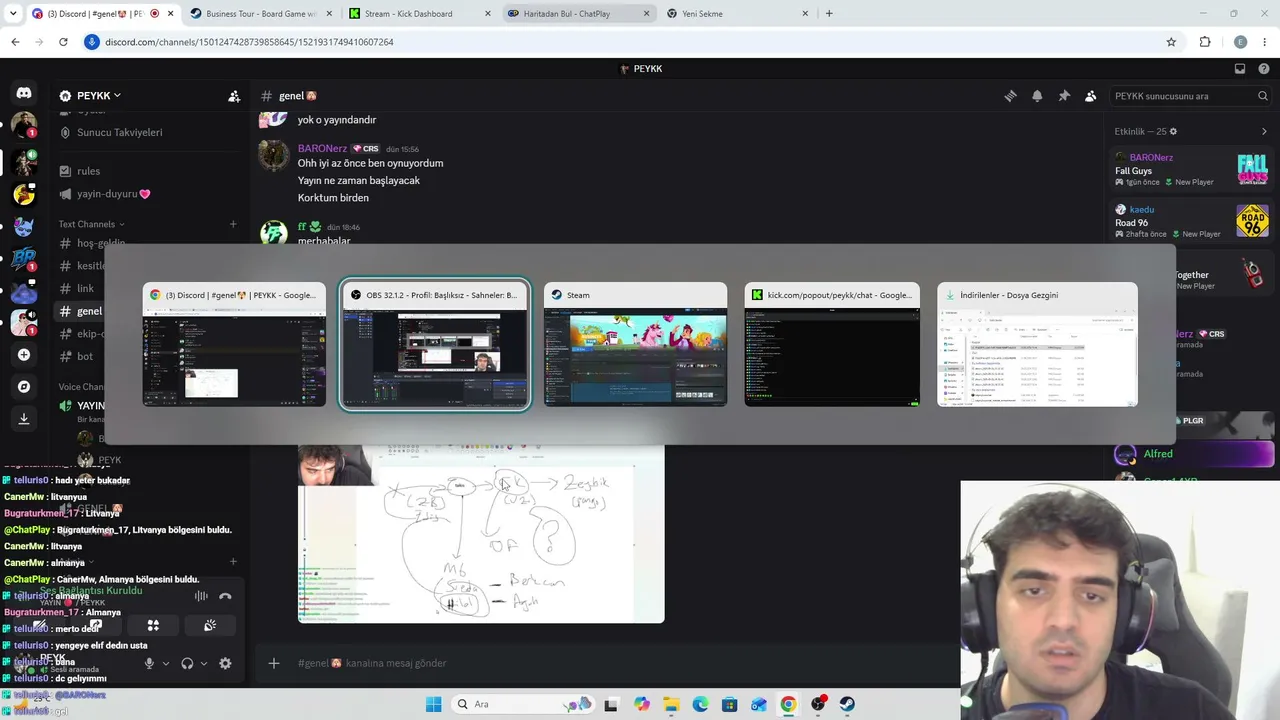Open Threads icon in channel header
1280x720 pixels.
click(1010, 96)
